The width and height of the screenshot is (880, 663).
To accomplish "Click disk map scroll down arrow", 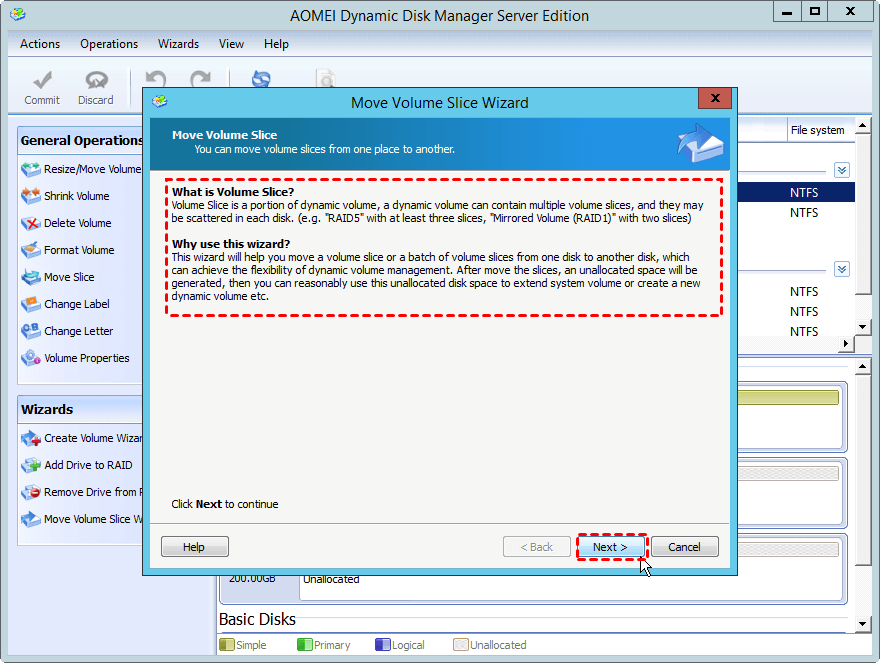I will tap(863, 624).
